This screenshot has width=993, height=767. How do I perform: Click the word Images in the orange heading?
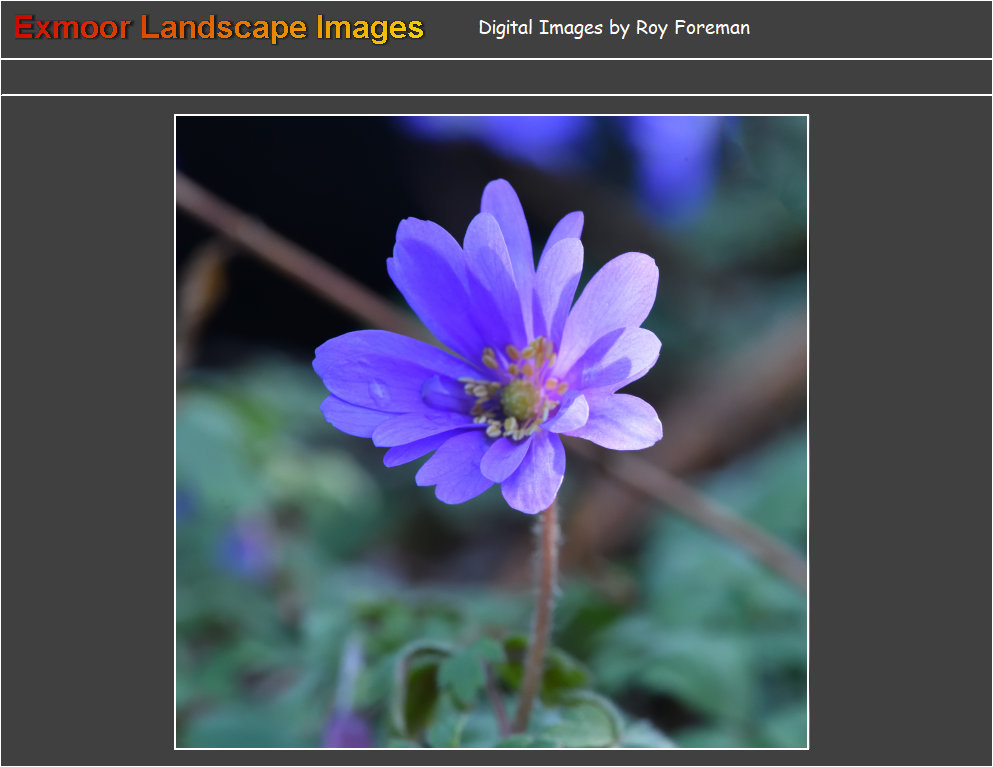pyautogui.click(x=370, y=28)
